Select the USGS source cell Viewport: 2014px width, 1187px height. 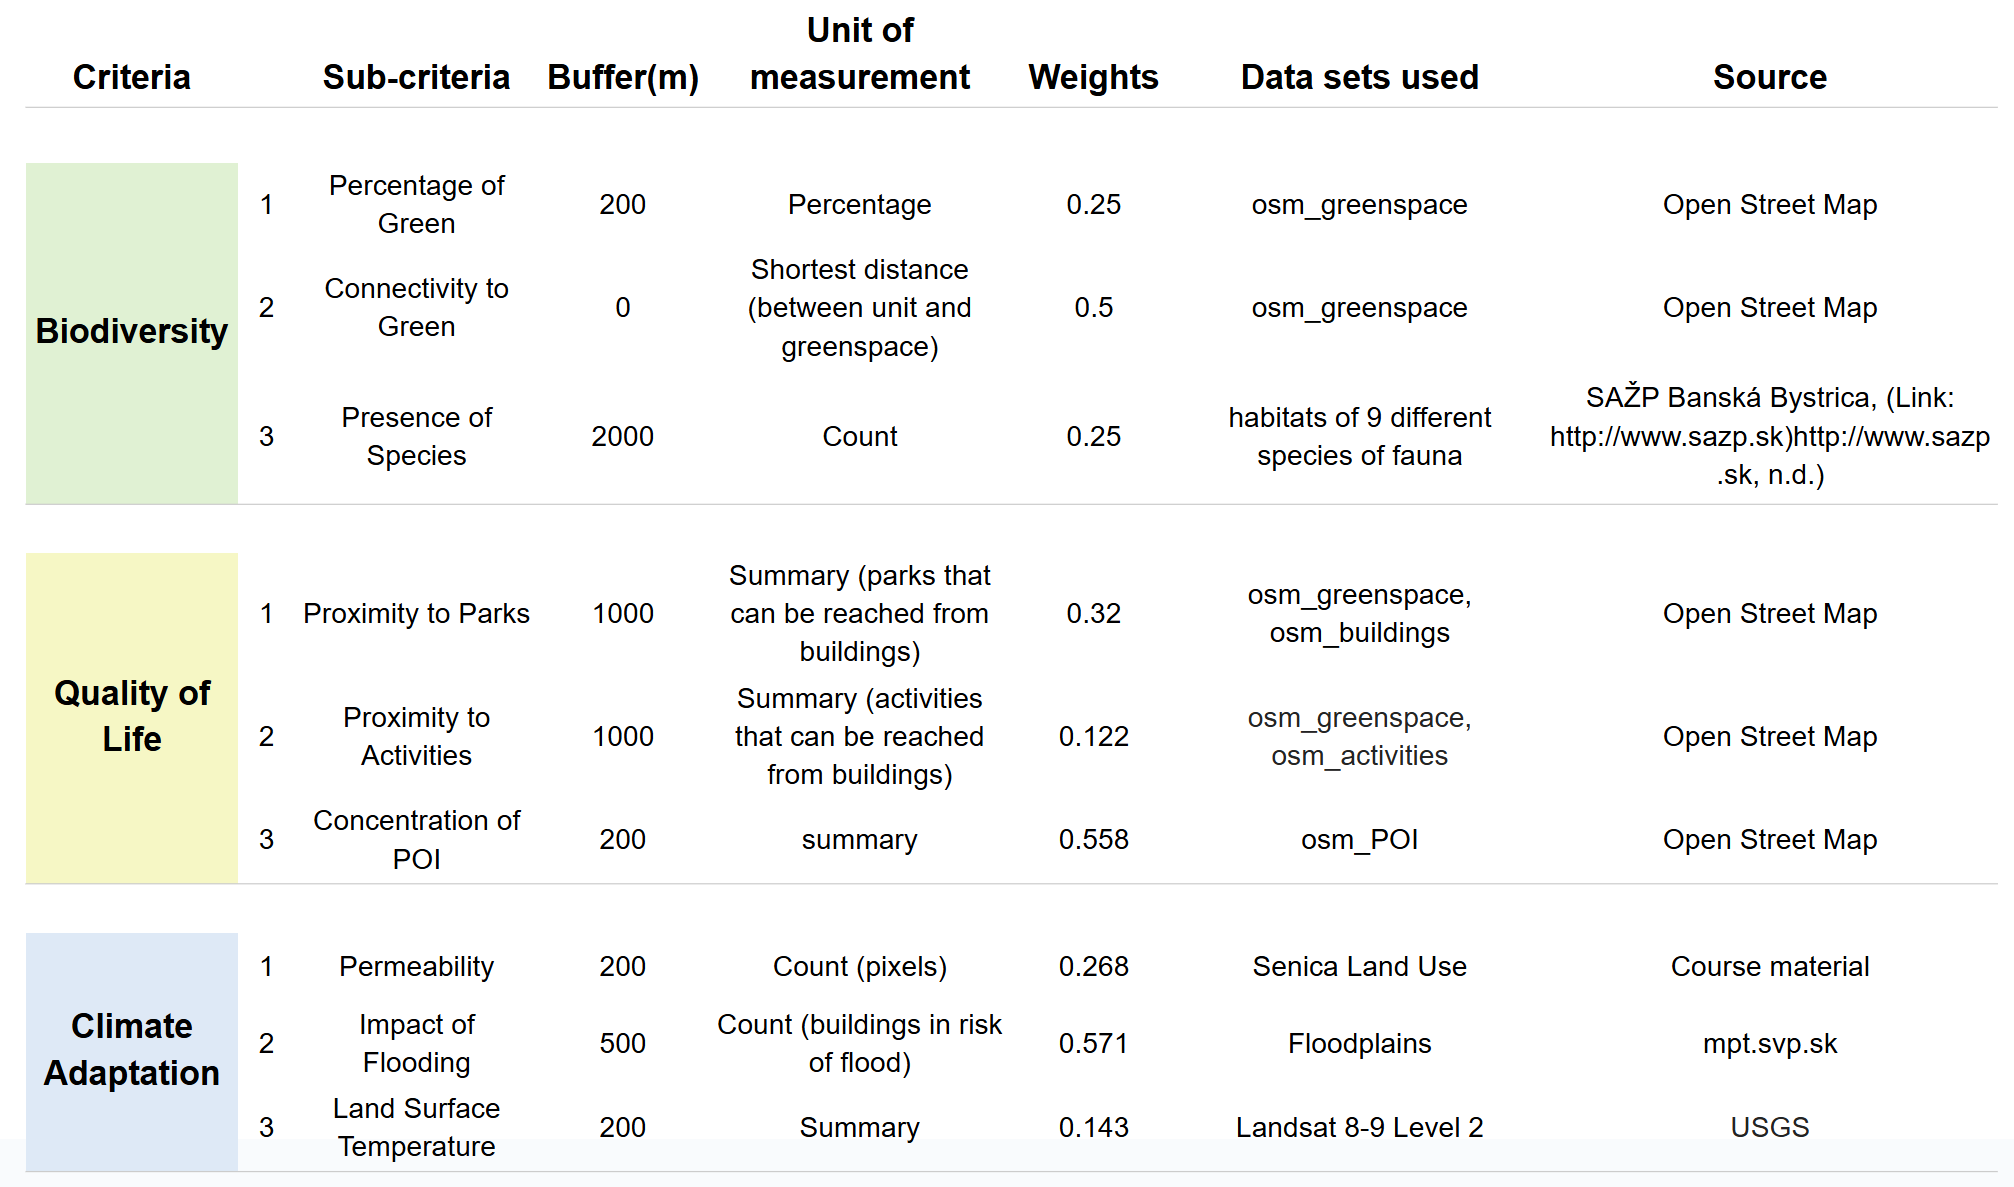click(x=1769, y=1127)
